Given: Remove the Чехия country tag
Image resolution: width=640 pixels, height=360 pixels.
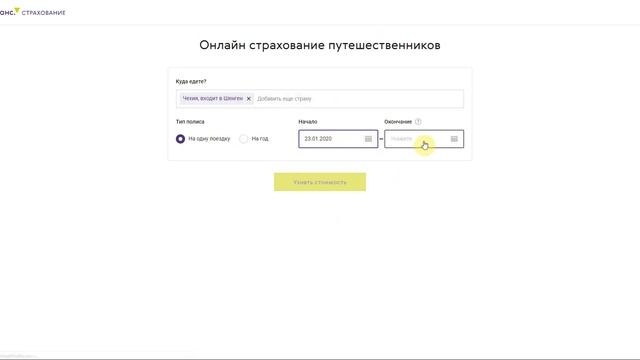Looking at the screenshot, I should [249, 99].
